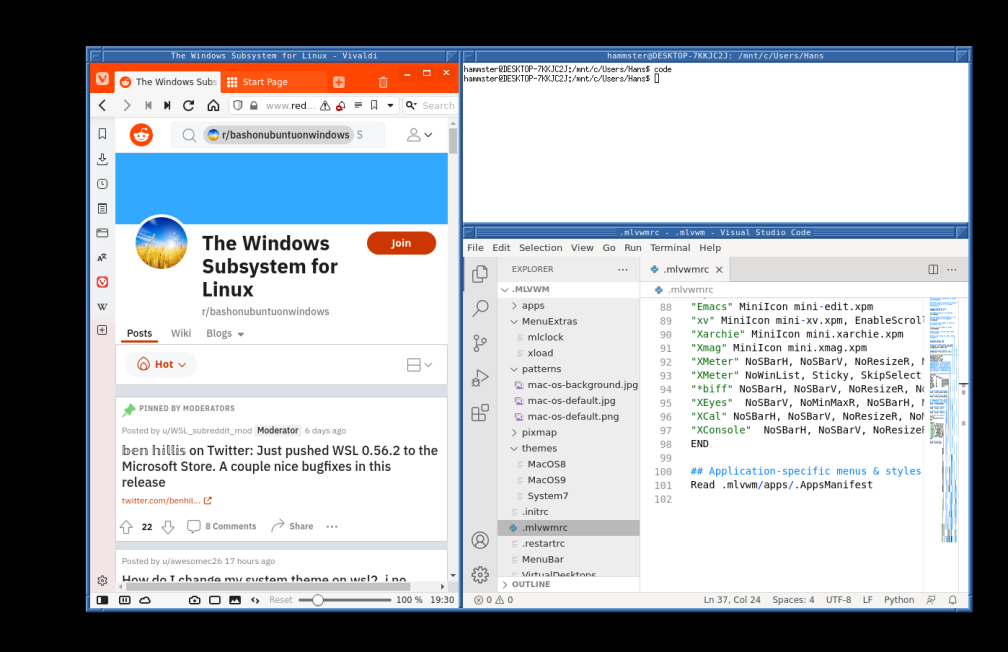Join The Windows Subsystem for Linux subreddit
Image resolution: width=1008 pixels, height=652 pixels.
point(401,243)
